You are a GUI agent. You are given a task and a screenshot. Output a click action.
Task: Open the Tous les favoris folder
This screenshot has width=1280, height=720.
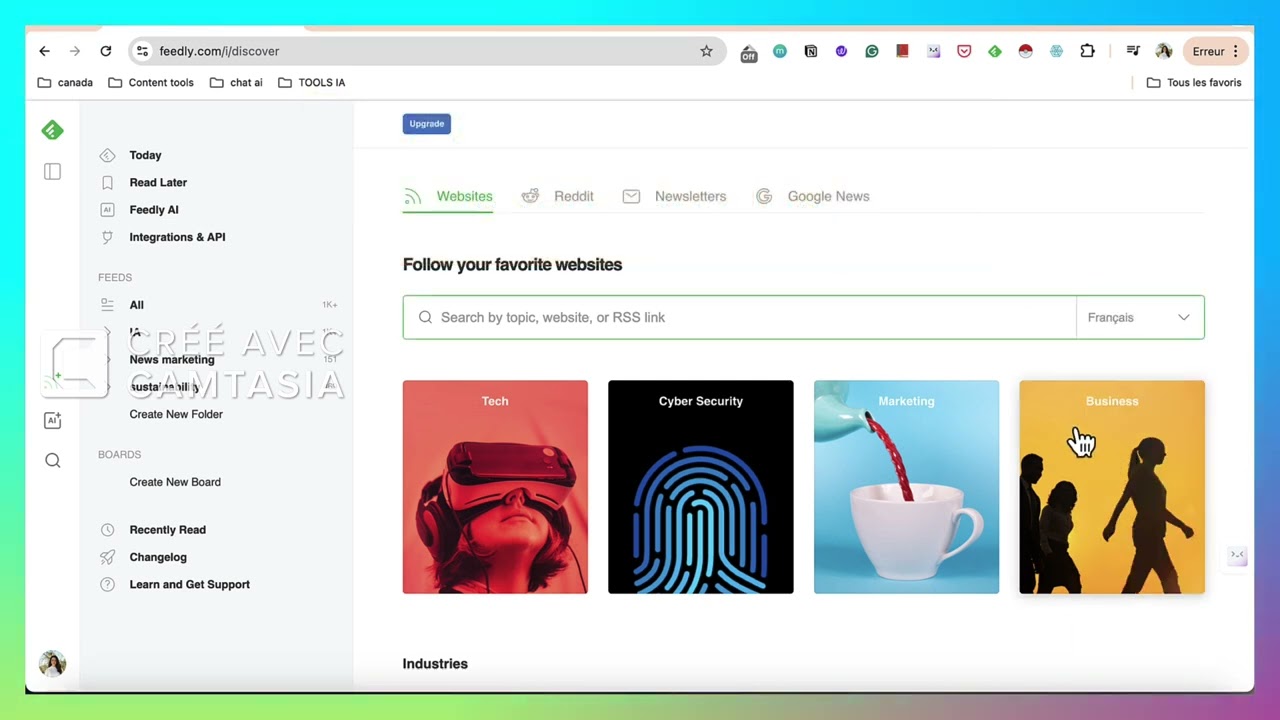[1194, 82]
